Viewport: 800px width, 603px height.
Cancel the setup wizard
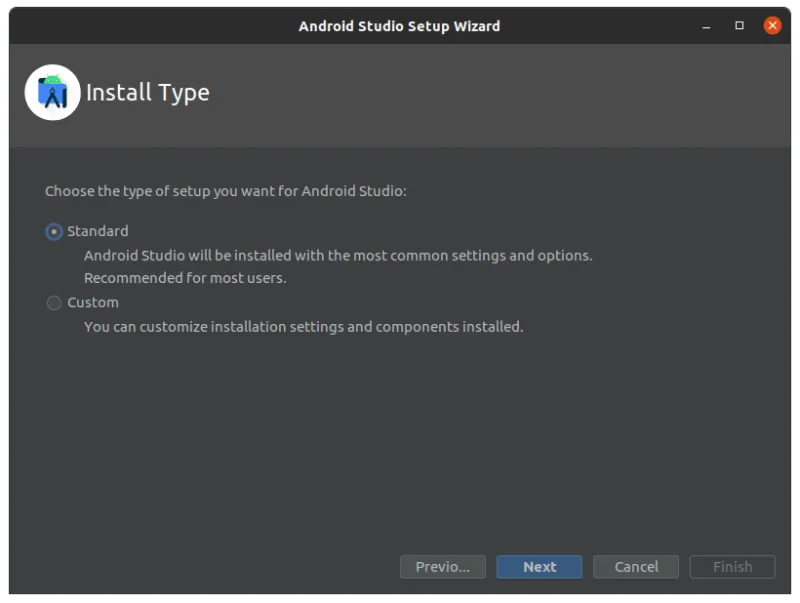tap(636, 567)
